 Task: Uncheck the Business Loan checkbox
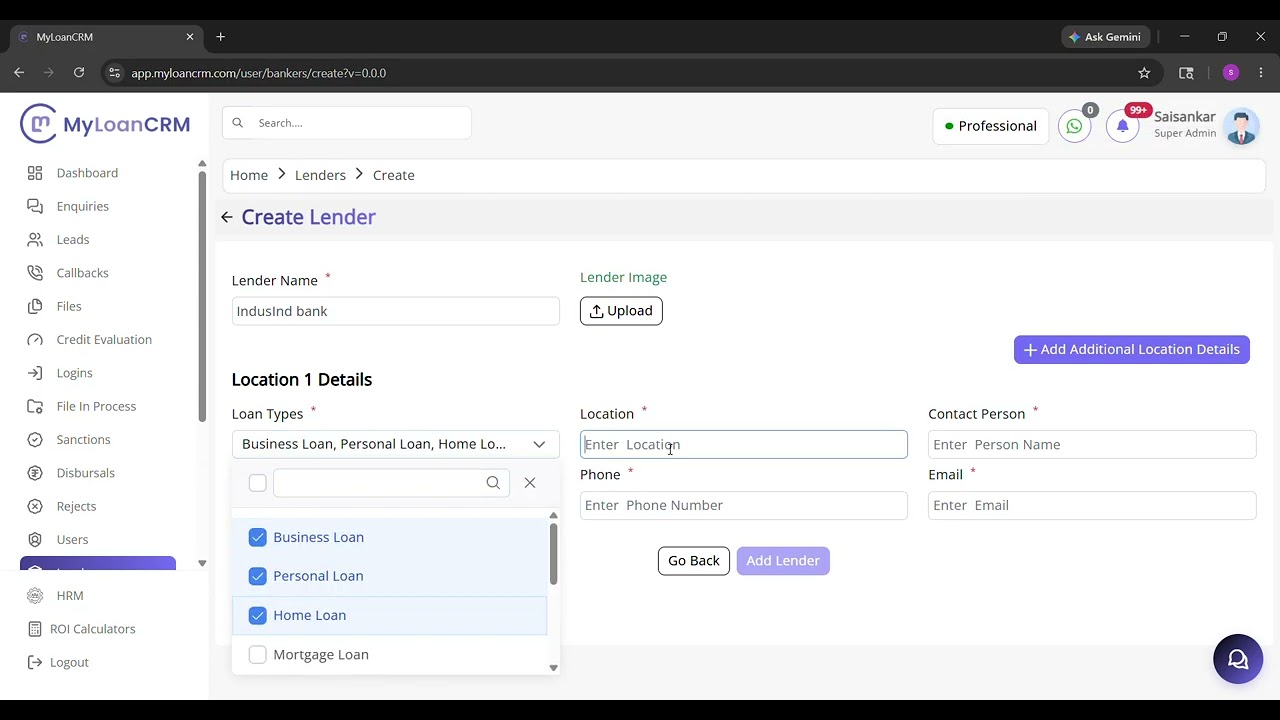pos(258,537)
